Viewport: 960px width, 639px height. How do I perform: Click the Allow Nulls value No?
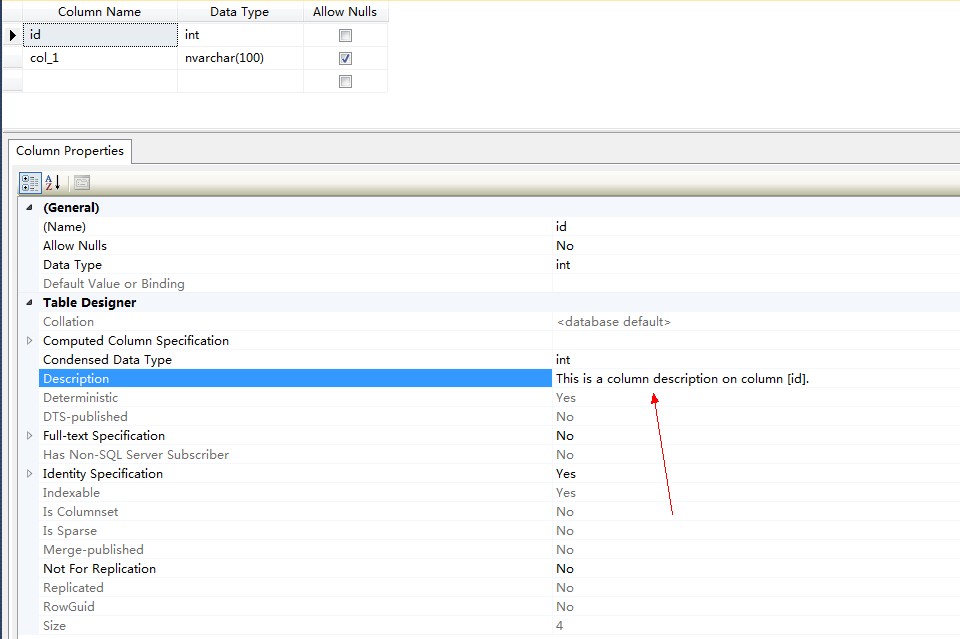tap(564, 245)
